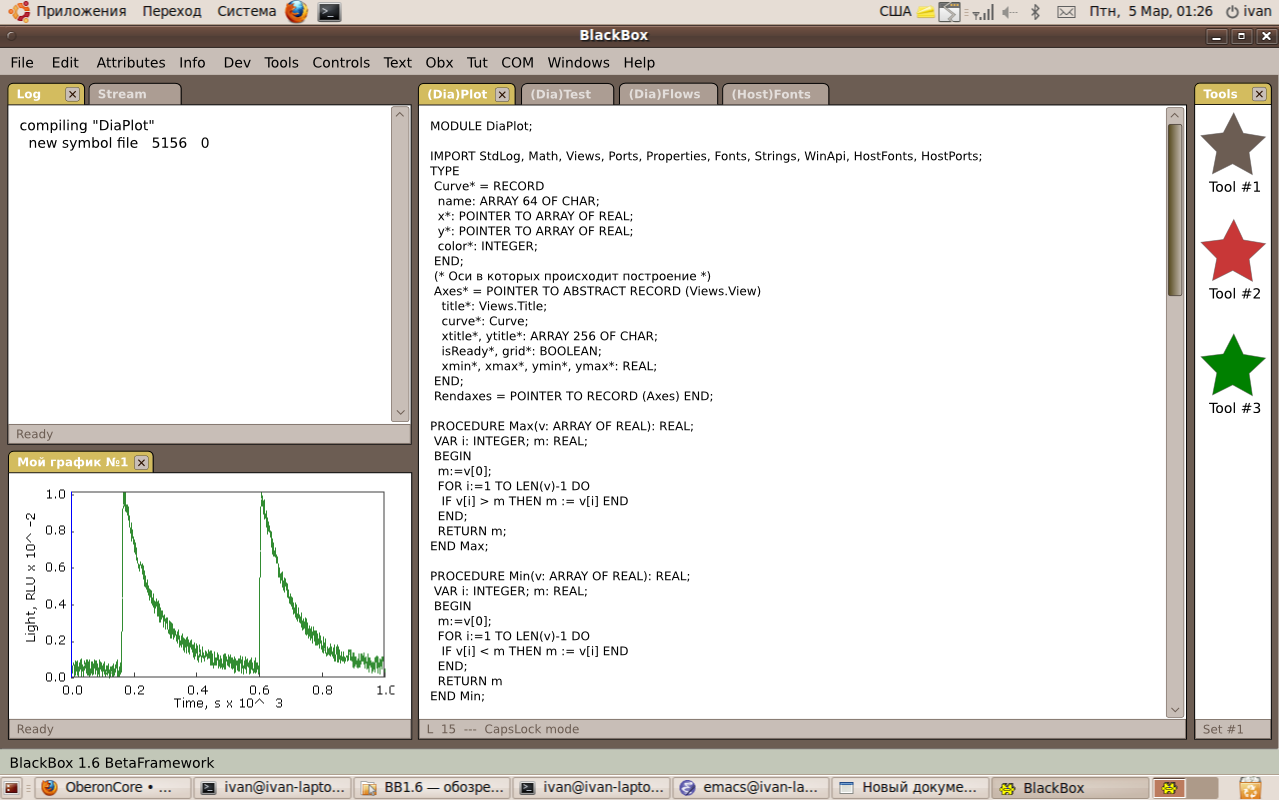
Task: Close the (Dia)Plot tab
Action: (502, 94)
